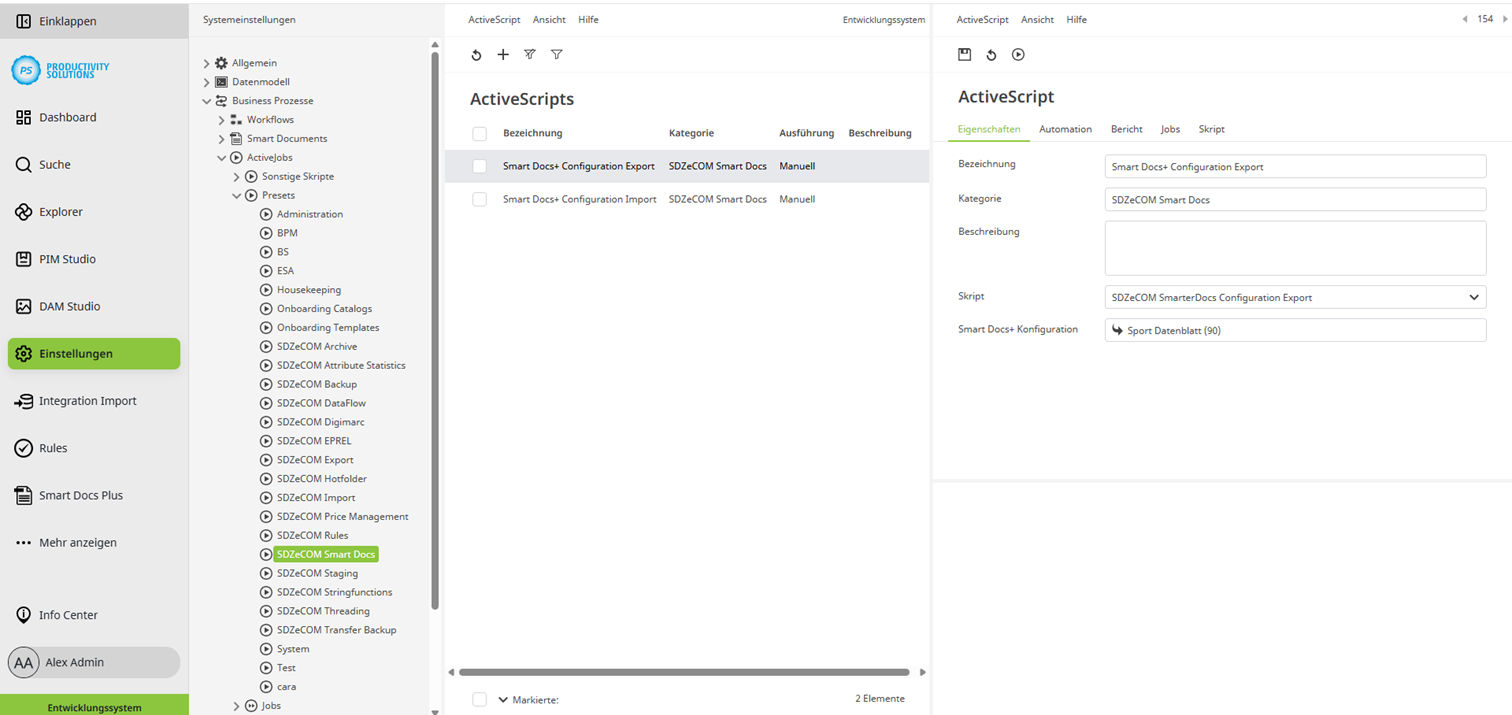Add a new ActiveScript with the plus icon
This screenshot has width=1512, height=715.
click(x=503, y=55)
